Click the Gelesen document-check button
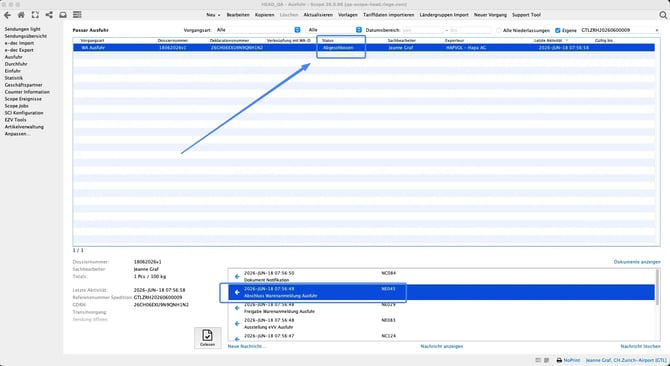The image size is (670, 366). pos(208,338)
